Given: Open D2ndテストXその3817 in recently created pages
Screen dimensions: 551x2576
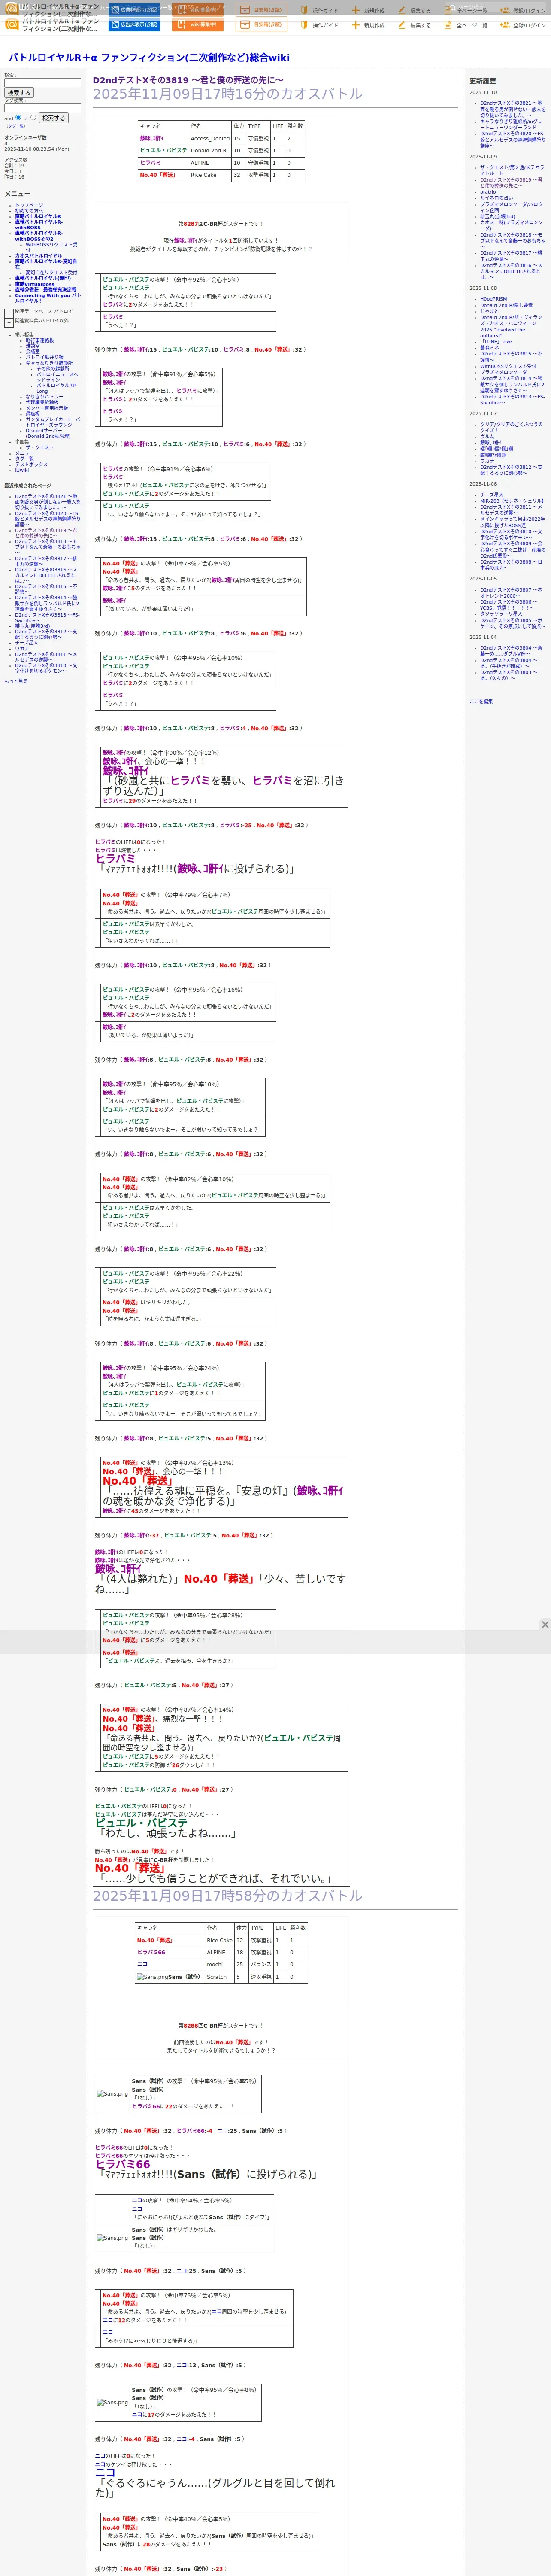Looking at the screenshot, I should (x=46, y=562).
